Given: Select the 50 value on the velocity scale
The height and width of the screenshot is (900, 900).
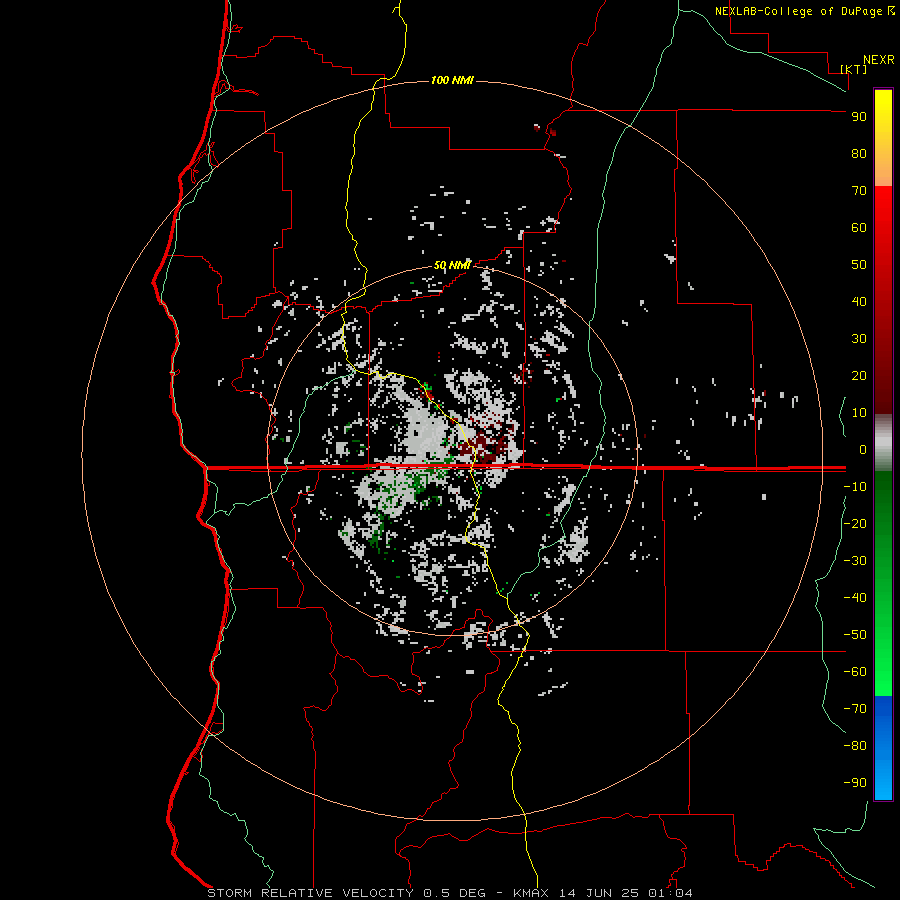Looking at the screenshot, I should coord(859,265).
